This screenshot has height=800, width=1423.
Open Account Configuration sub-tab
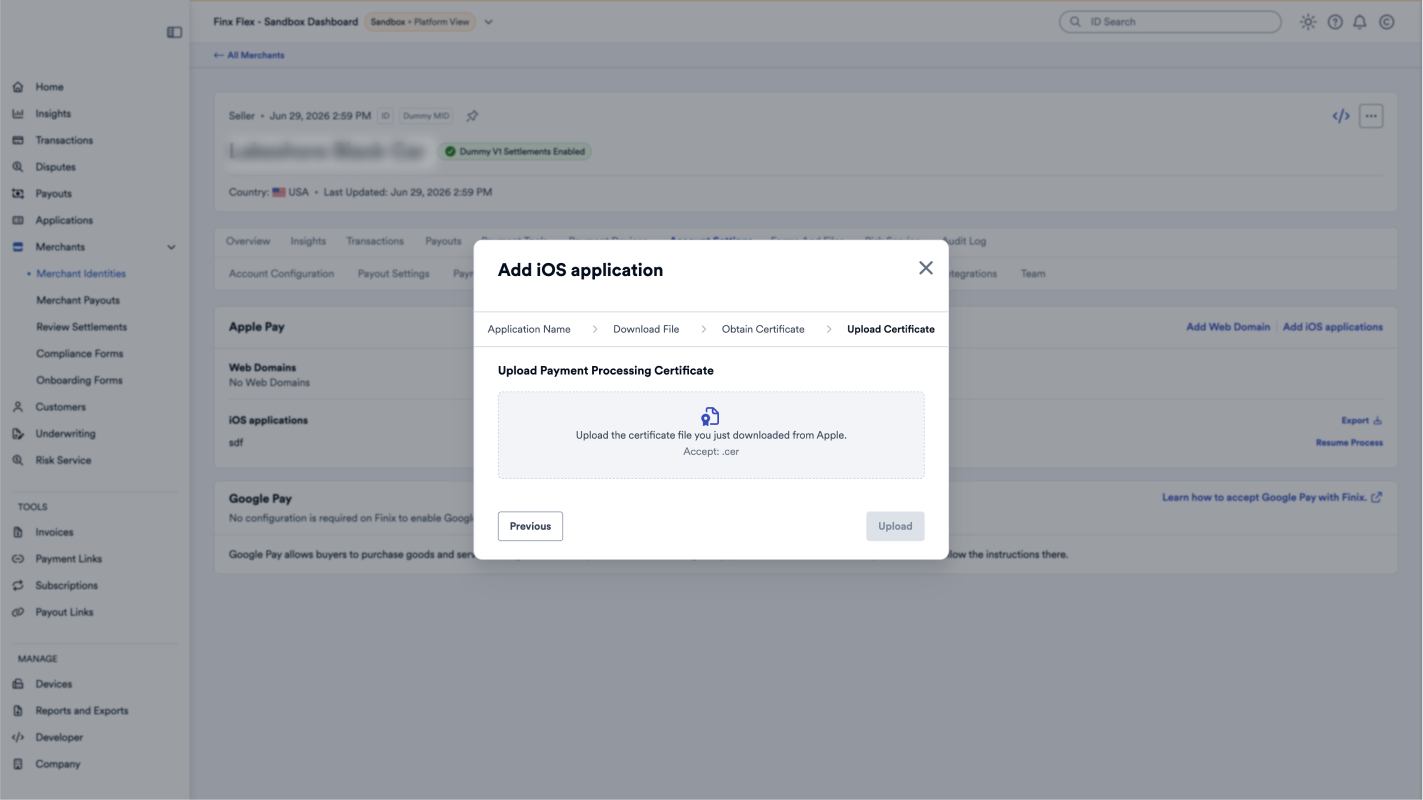pos(281,274)
